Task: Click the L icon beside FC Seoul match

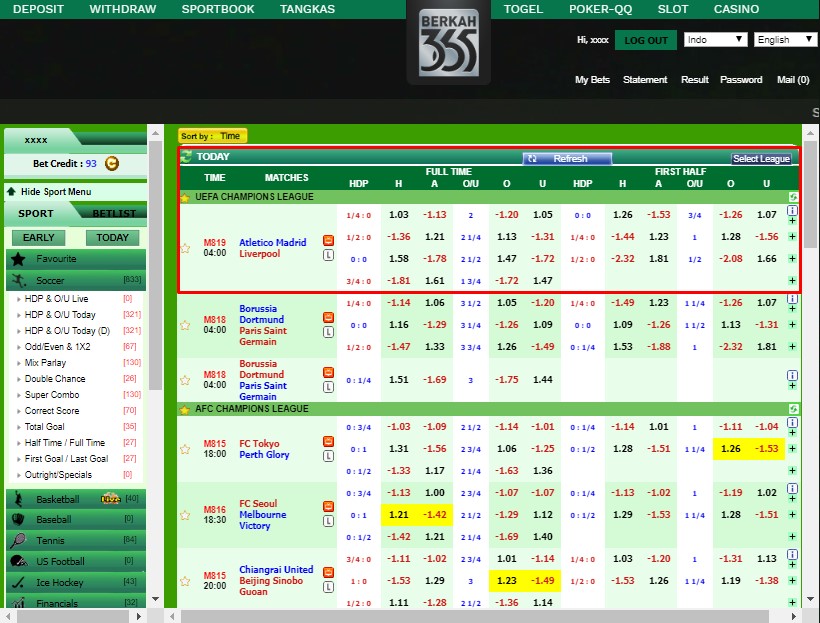Action: point(328,521)
